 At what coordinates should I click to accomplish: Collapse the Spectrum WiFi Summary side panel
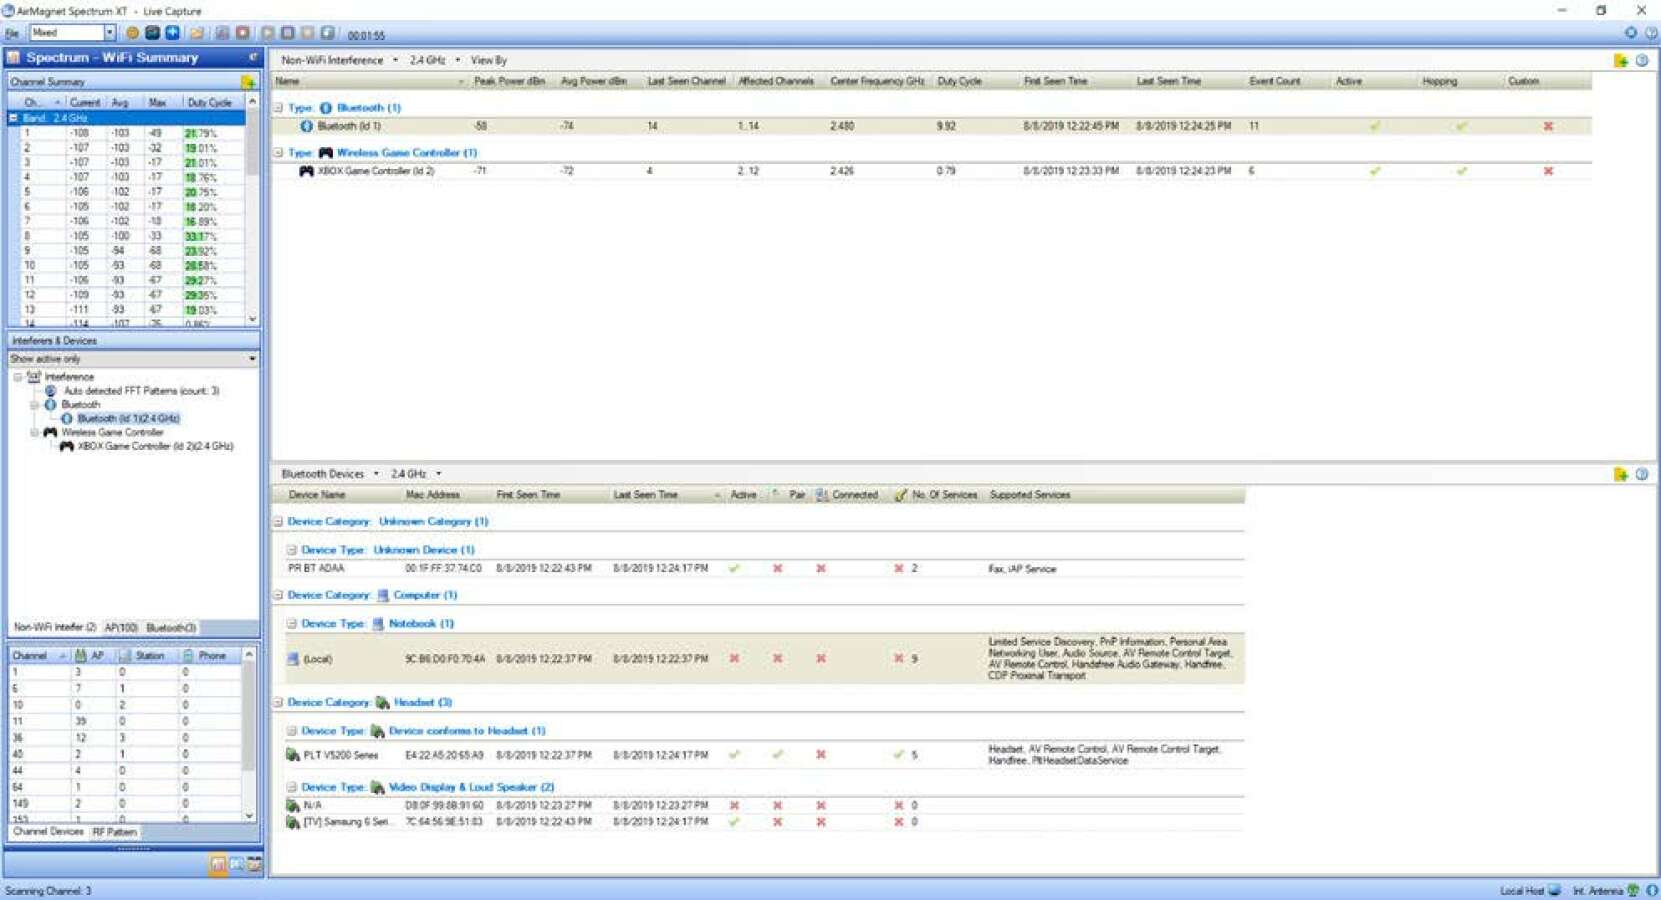(253, 57)
